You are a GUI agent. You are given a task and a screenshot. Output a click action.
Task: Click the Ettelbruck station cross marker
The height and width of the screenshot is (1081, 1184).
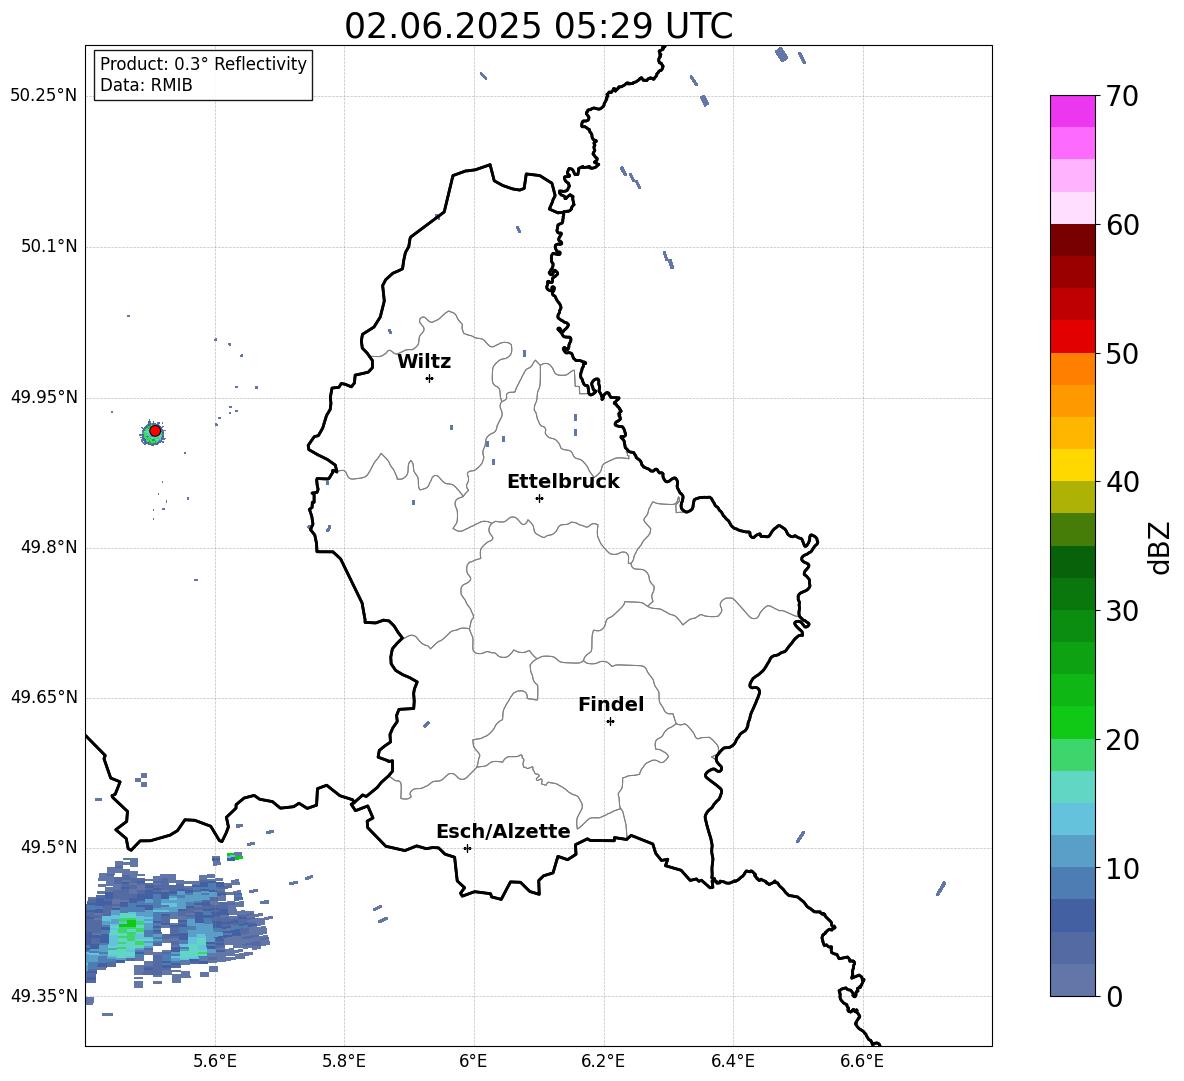click(x=539, y=498)
